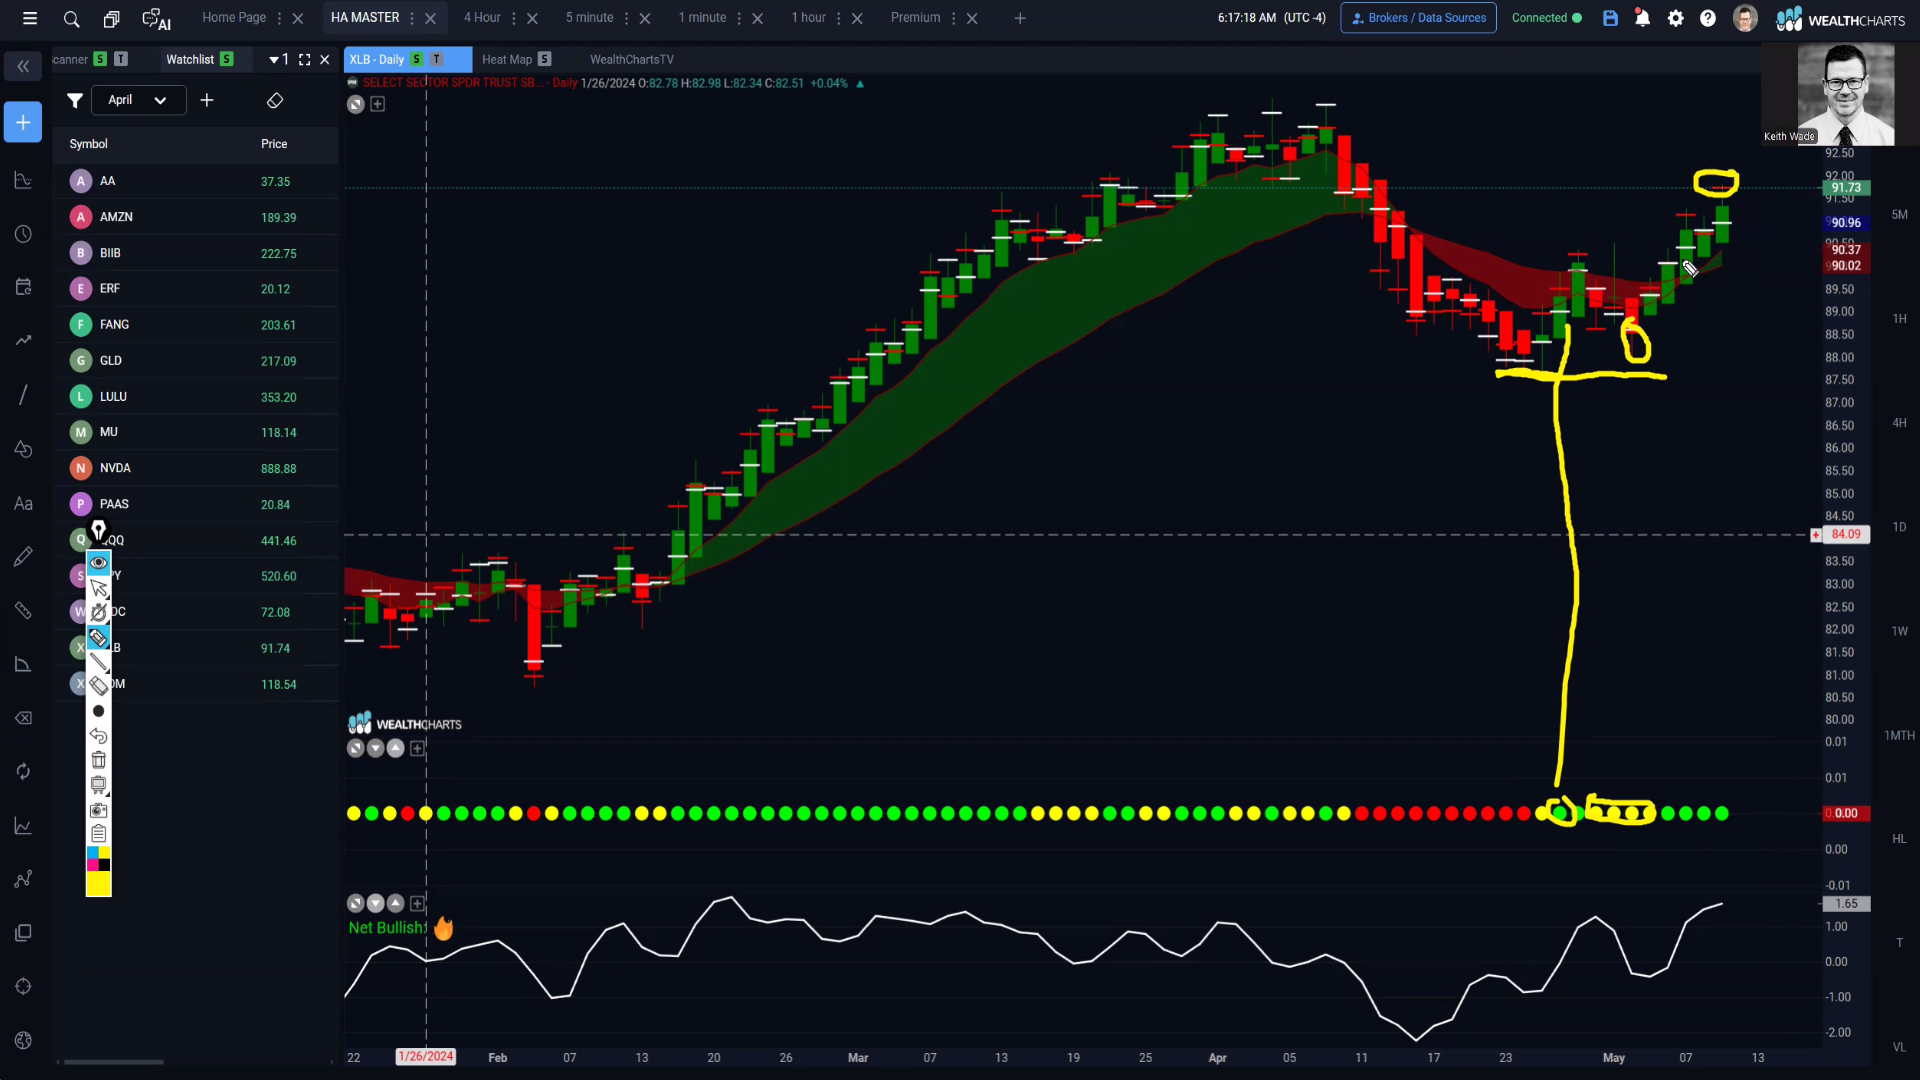The height and width of the screenshot is (1080, 1920).
Task: Toggle the timer-off icon in annotation toolbar
Action: tap(98, 613)
